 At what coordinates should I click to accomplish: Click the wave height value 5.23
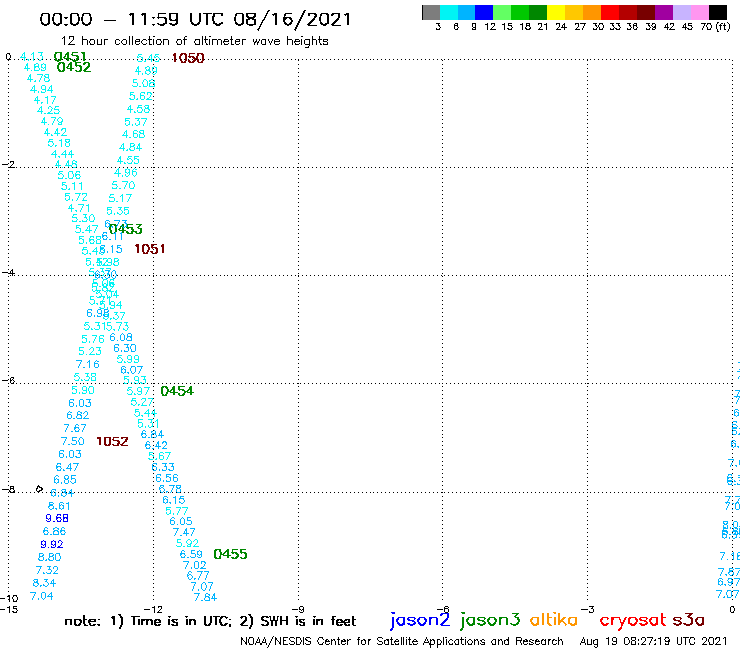click(90, 352)
